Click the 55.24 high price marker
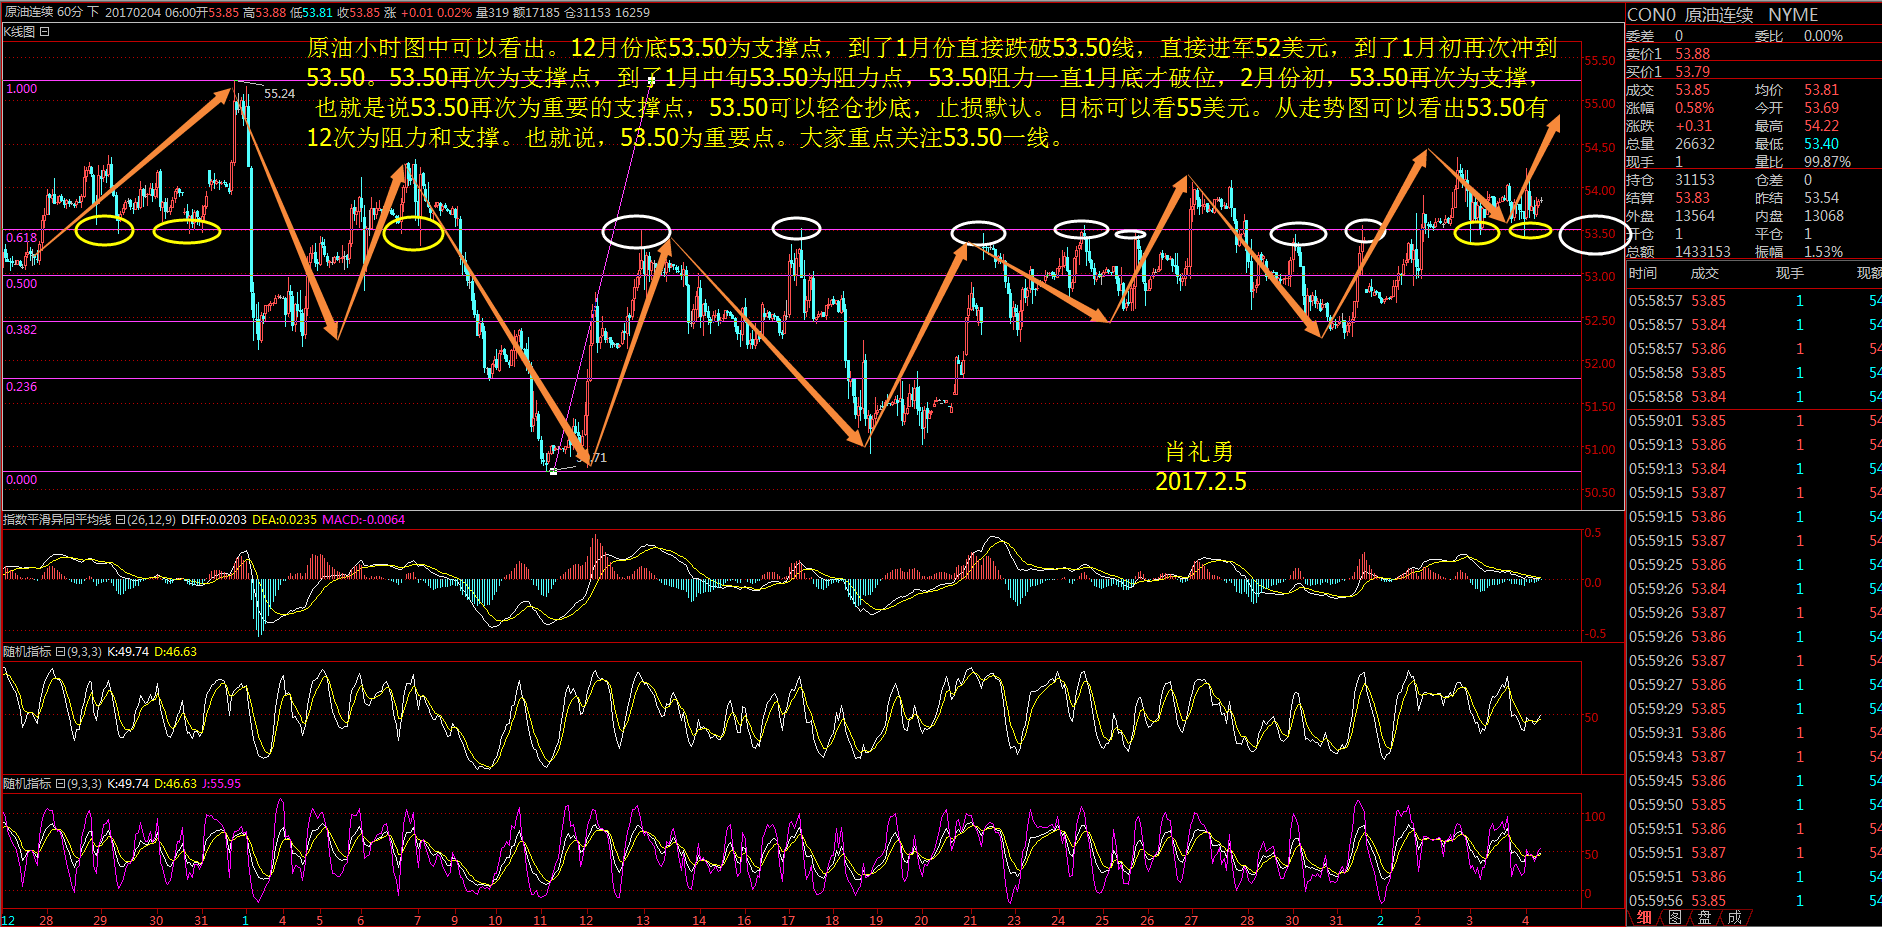Viewport: 1882px width, 927px height. [x=279, y=94]
